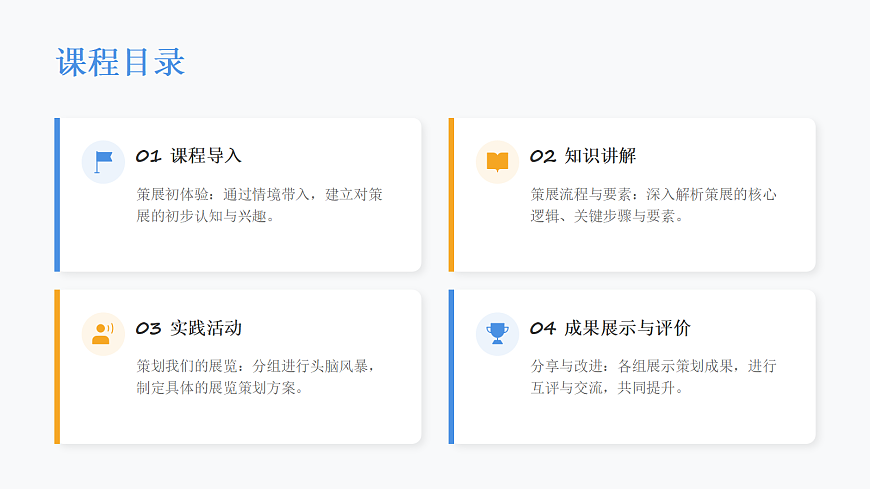Select the 课程目录 slide title
Image resolution: width=870 pixels, height=489 pixels.
120,62
